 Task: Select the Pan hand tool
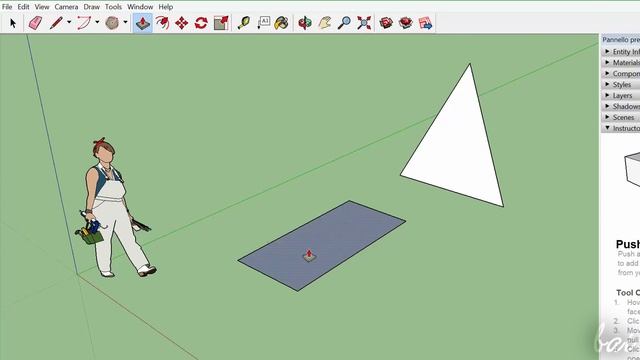point(325,23)
